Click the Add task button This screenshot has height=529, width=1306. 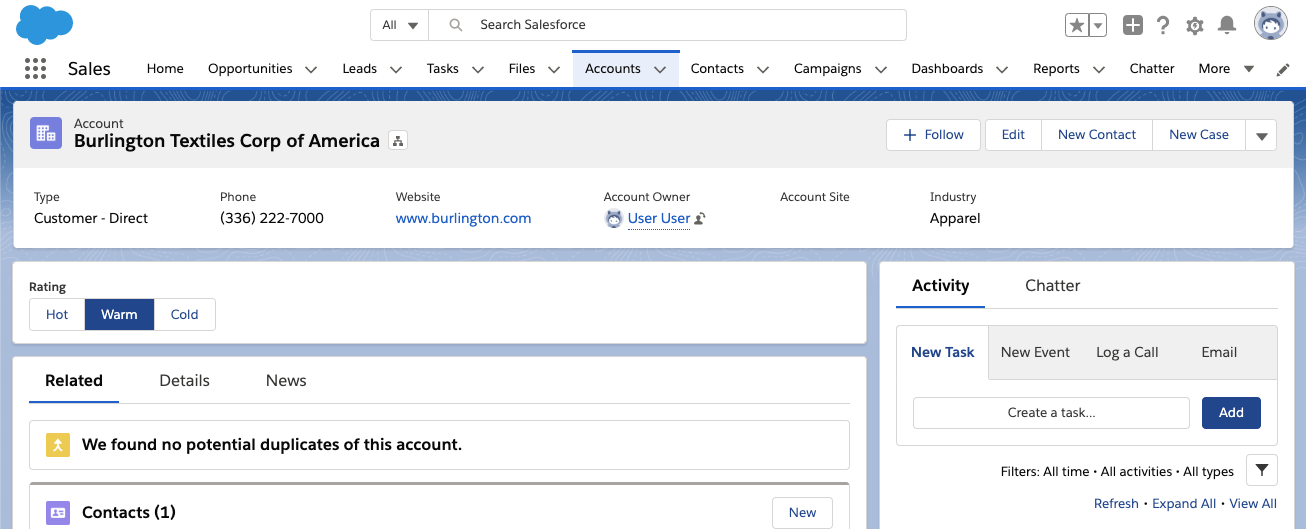click(x=1231, y=413)
